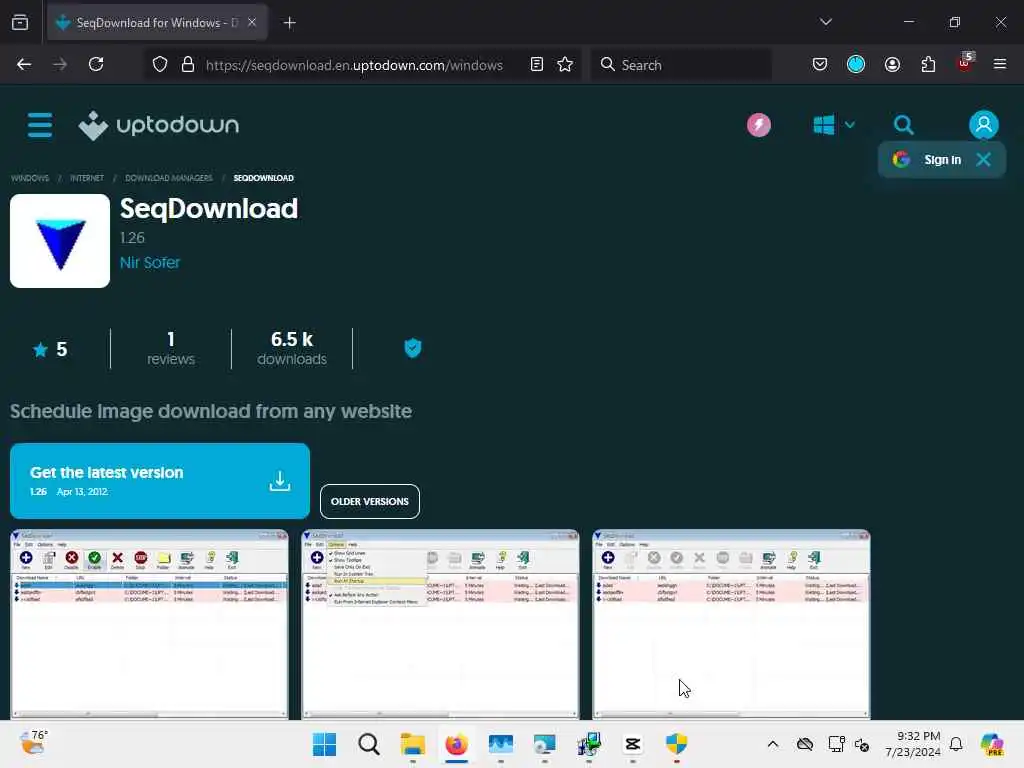Image resolution: width=1024 pixels, height=768 pixels.
Task: Go to Internet breadcrumb
Action: point(87,178)
